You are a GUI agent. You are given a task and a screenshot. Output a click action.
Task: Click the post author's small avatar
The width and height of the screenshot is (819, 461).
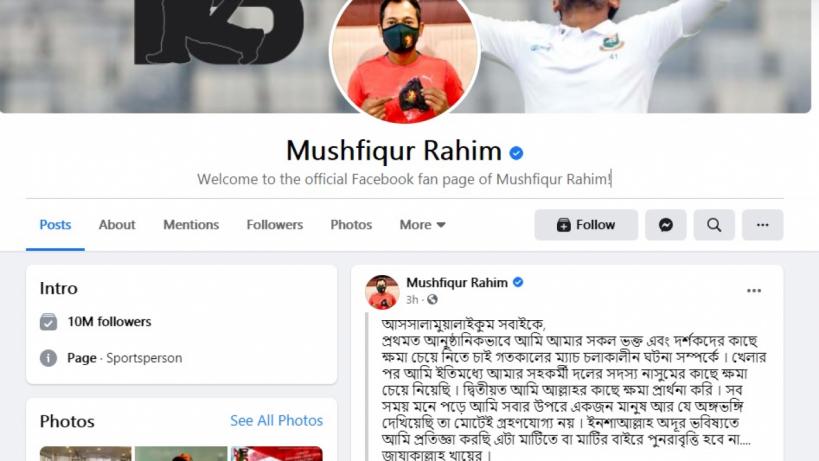382,292
